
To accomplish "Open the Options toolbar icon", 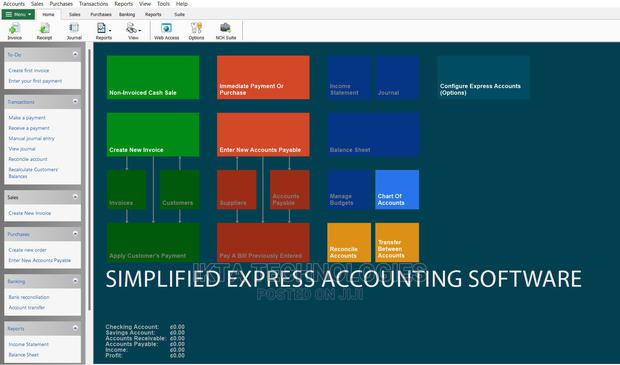I will pyautogui.click(x=196, y=31).
